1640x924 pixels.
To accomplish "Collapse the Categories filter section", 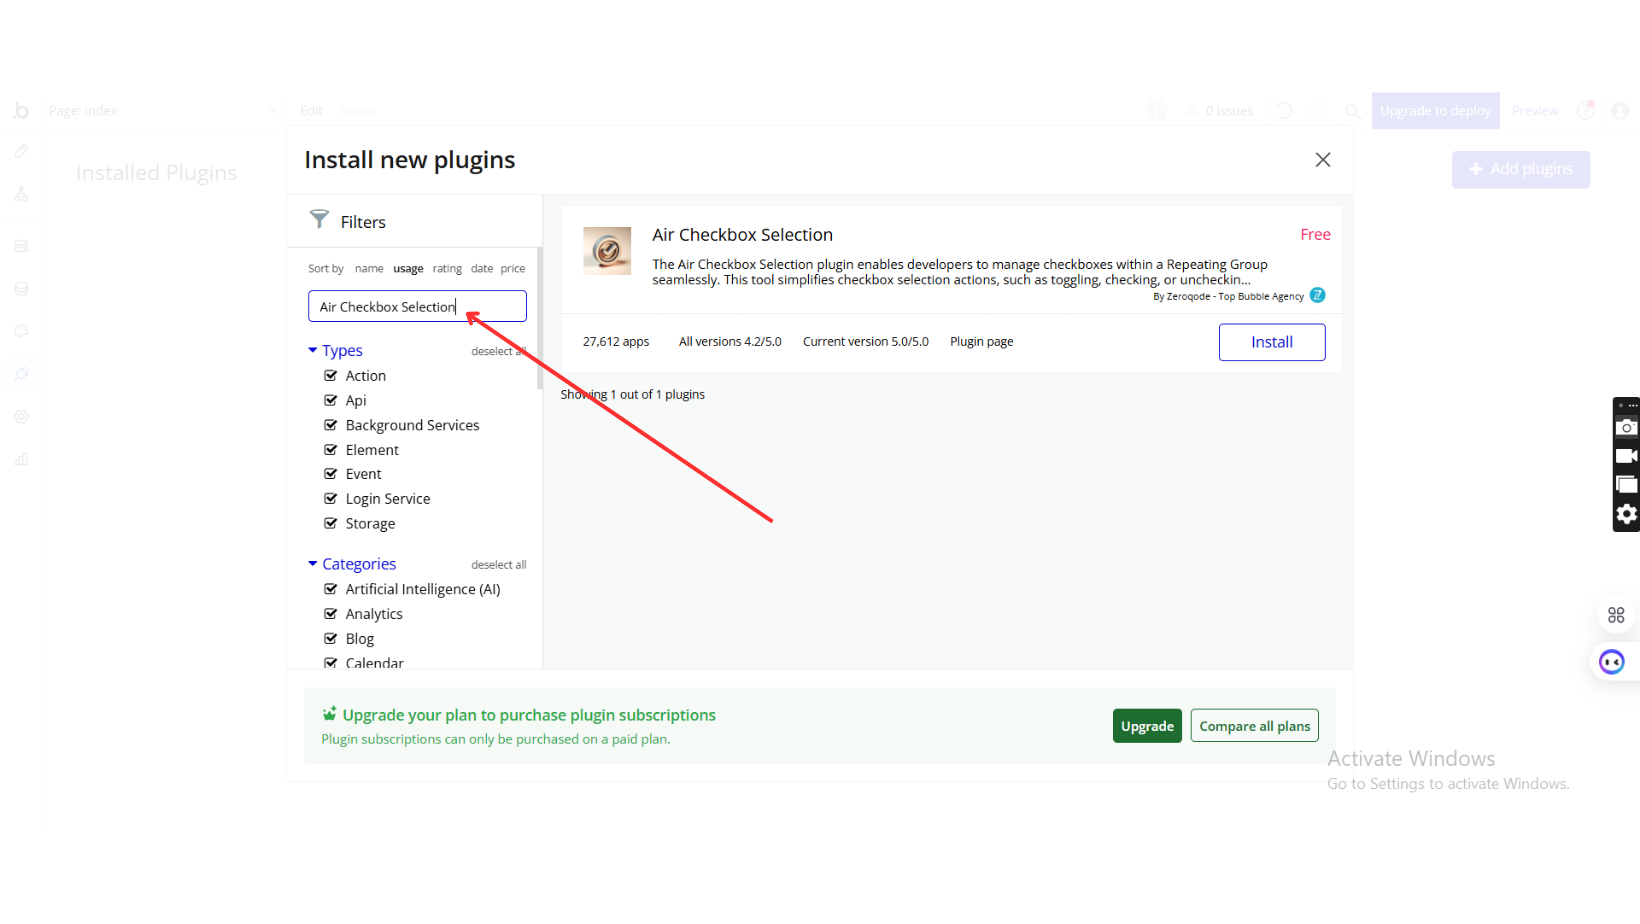I will (352, 564).
